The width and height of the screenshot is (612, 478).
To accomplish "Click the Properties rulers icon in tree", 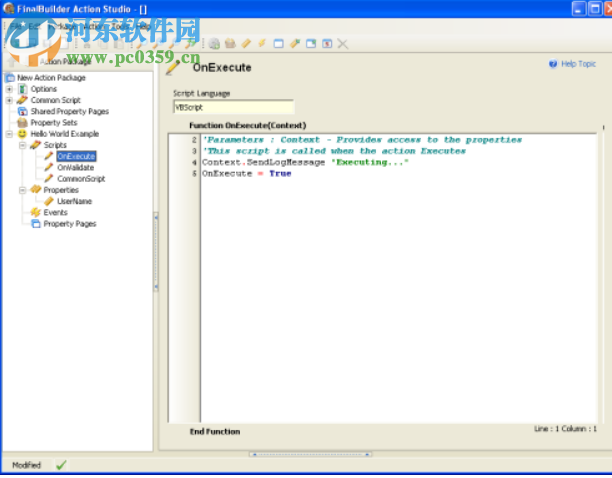I will point(36,190).
